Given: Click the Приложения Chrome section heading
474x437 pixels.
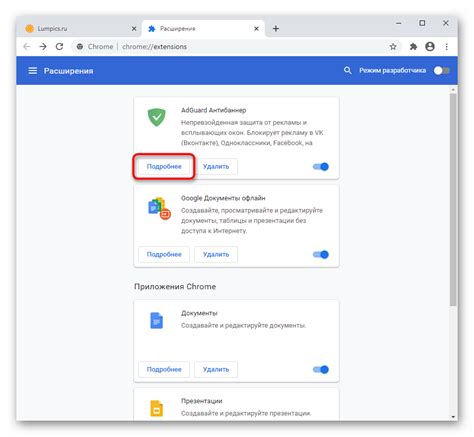Looking at the screenshot, I should pyautogui.click(x=175, y=287).
